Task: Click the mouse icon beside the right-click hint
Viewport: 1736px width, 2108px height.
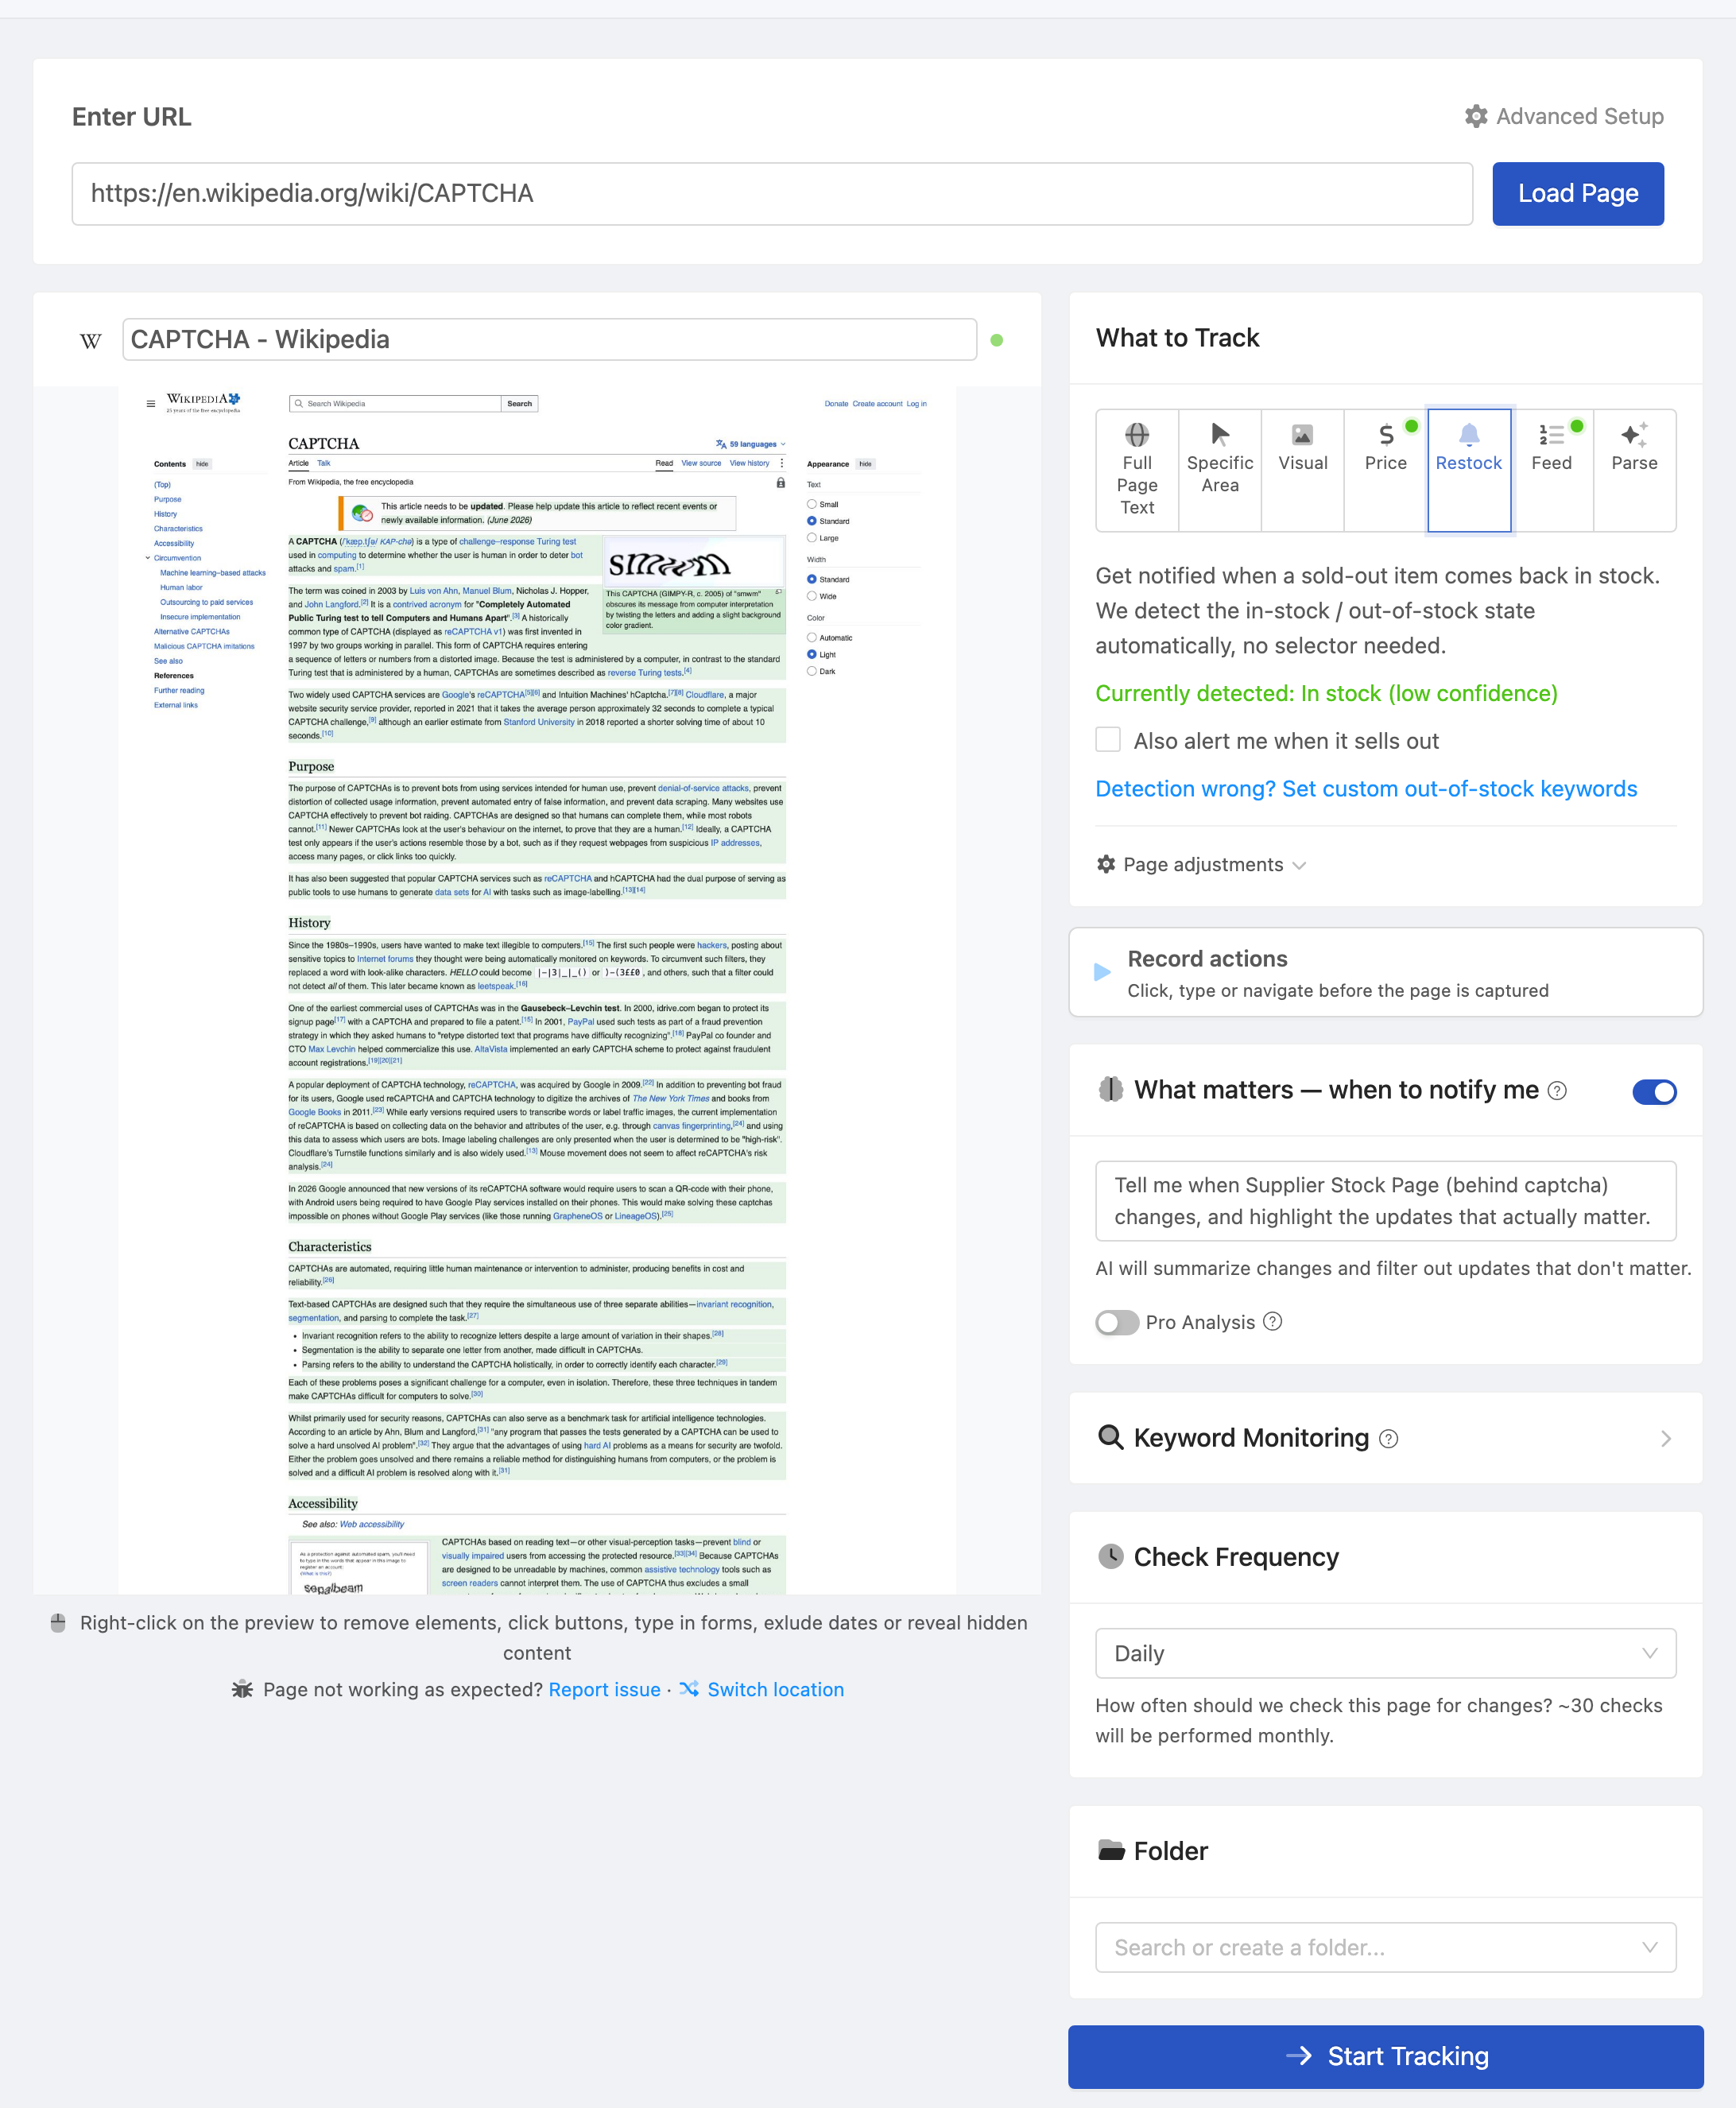Action: 58,1623
